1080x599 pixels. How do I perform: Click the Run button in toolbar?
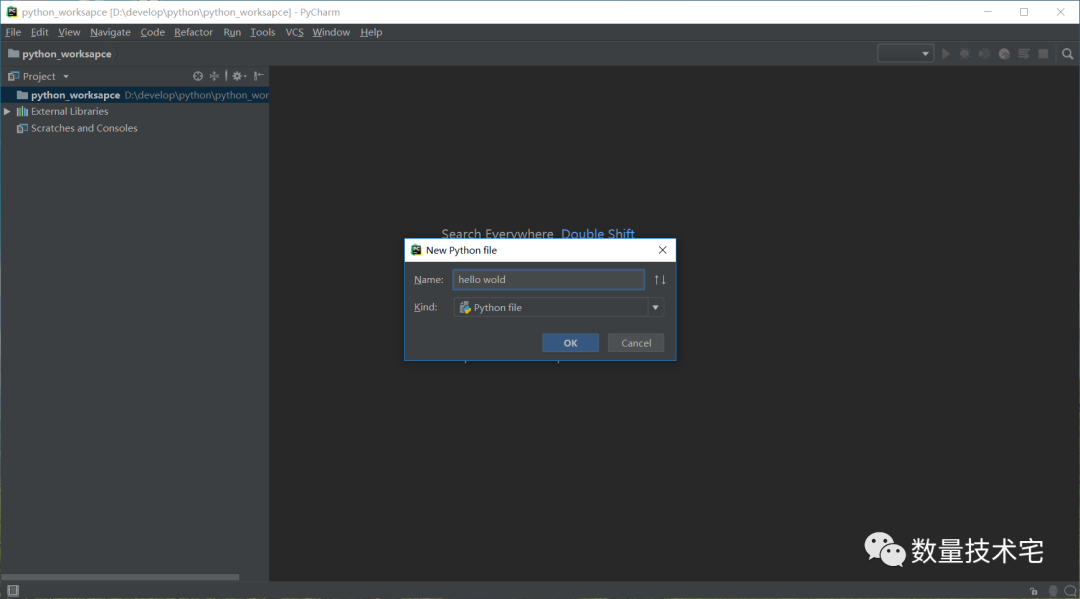coord(946,54)
